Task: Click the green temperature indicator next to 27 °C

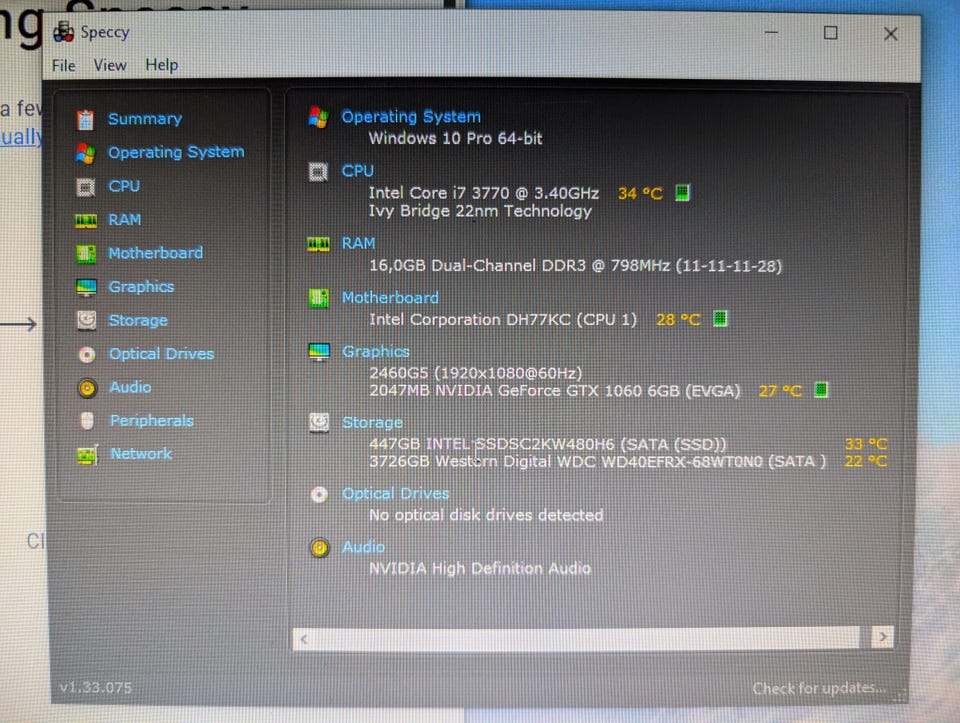Action: pyautogui.click(x=821, y=389)
